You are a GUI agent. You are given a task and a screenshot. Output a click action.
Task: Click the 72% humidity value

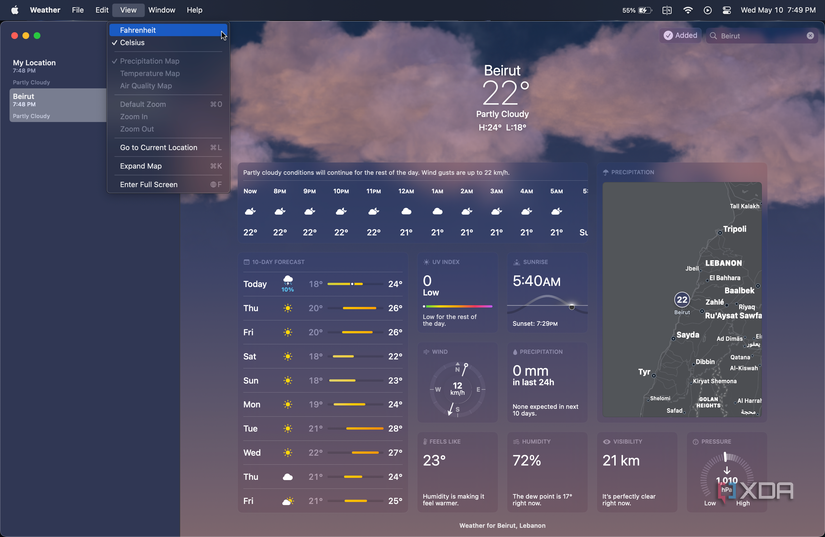click(x=527, y=461)
